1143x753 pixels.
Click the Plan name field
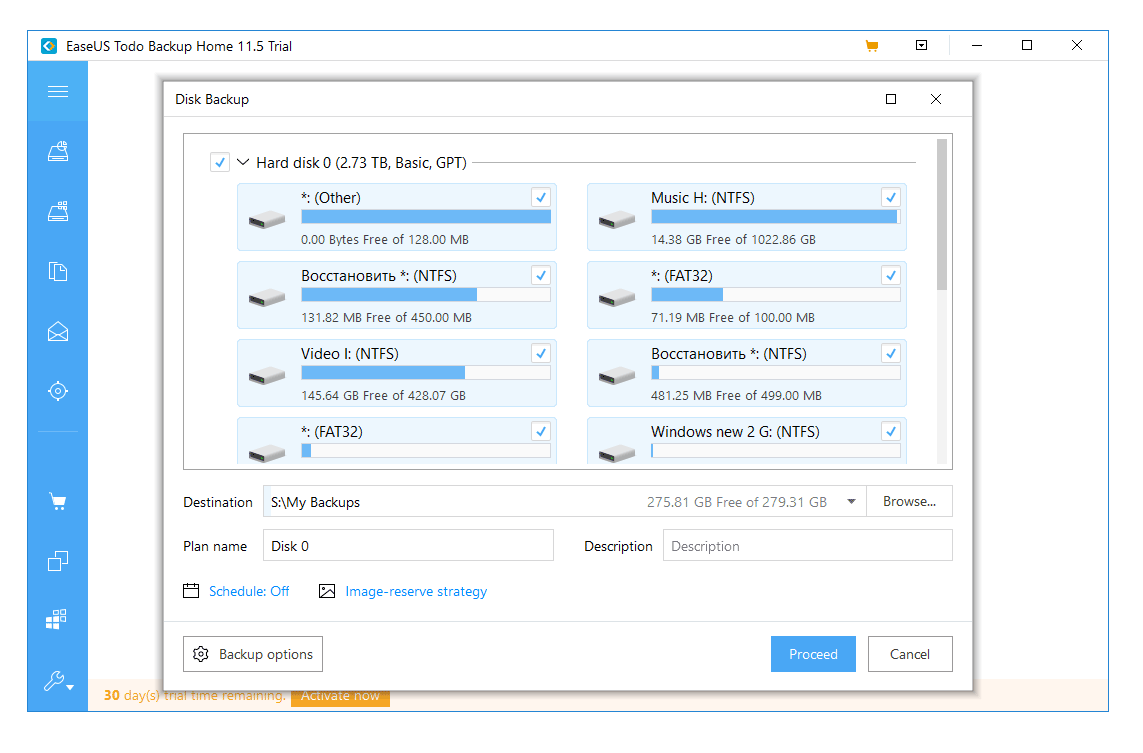click(x=408, y=545)
